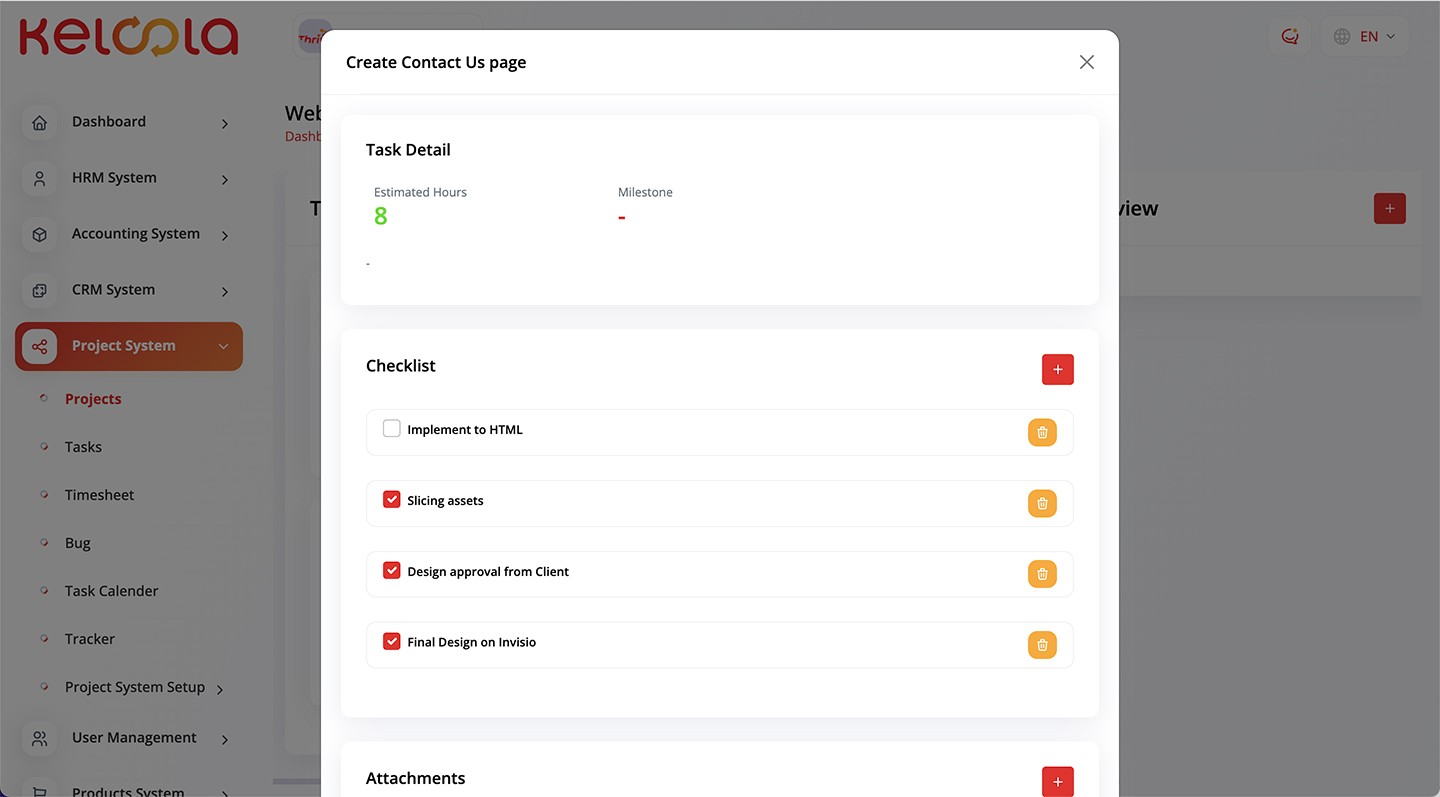
Task: Delete Final Design on Invisio item
Action: click(x=1042, y=645)
